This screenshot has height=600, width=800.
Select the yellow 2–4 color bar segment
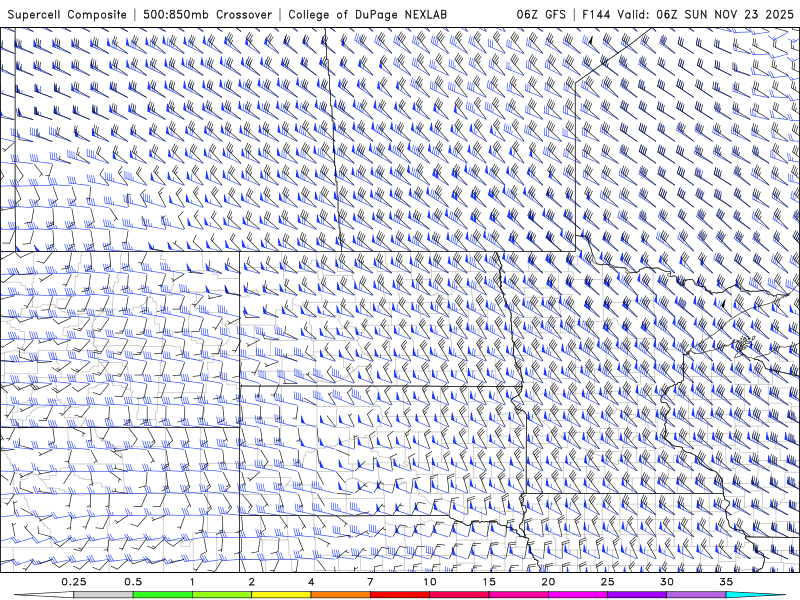pos(281,595)
